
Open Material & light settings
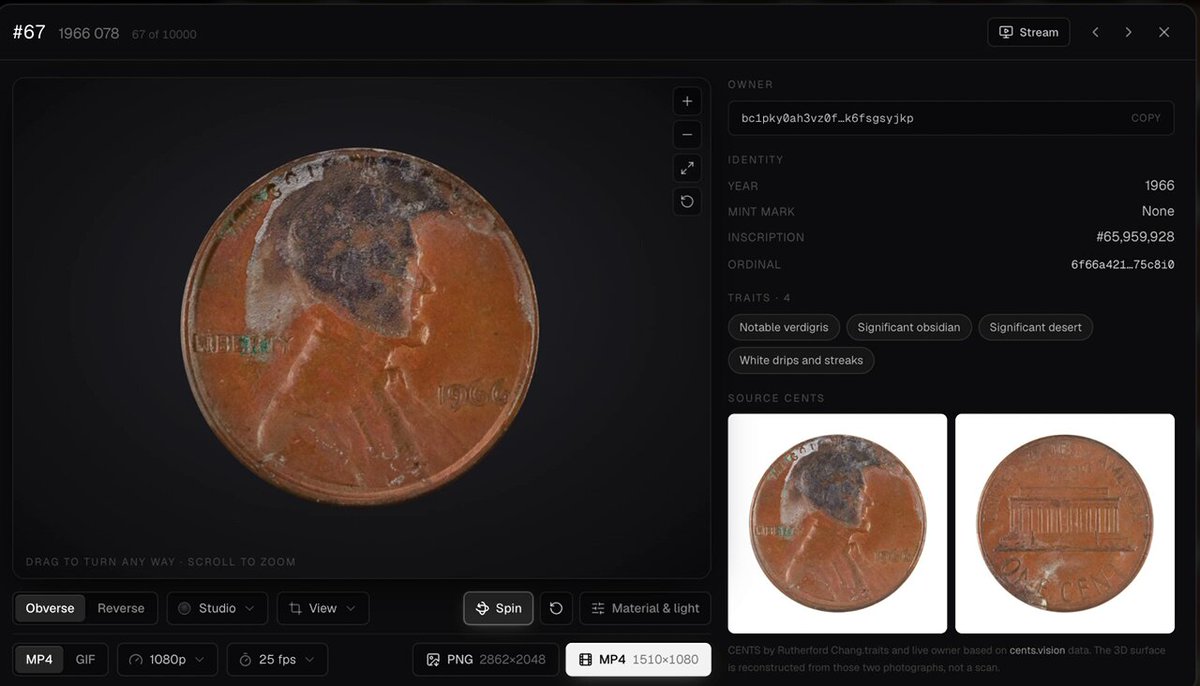pyautogui.click(x=645, y=608)
